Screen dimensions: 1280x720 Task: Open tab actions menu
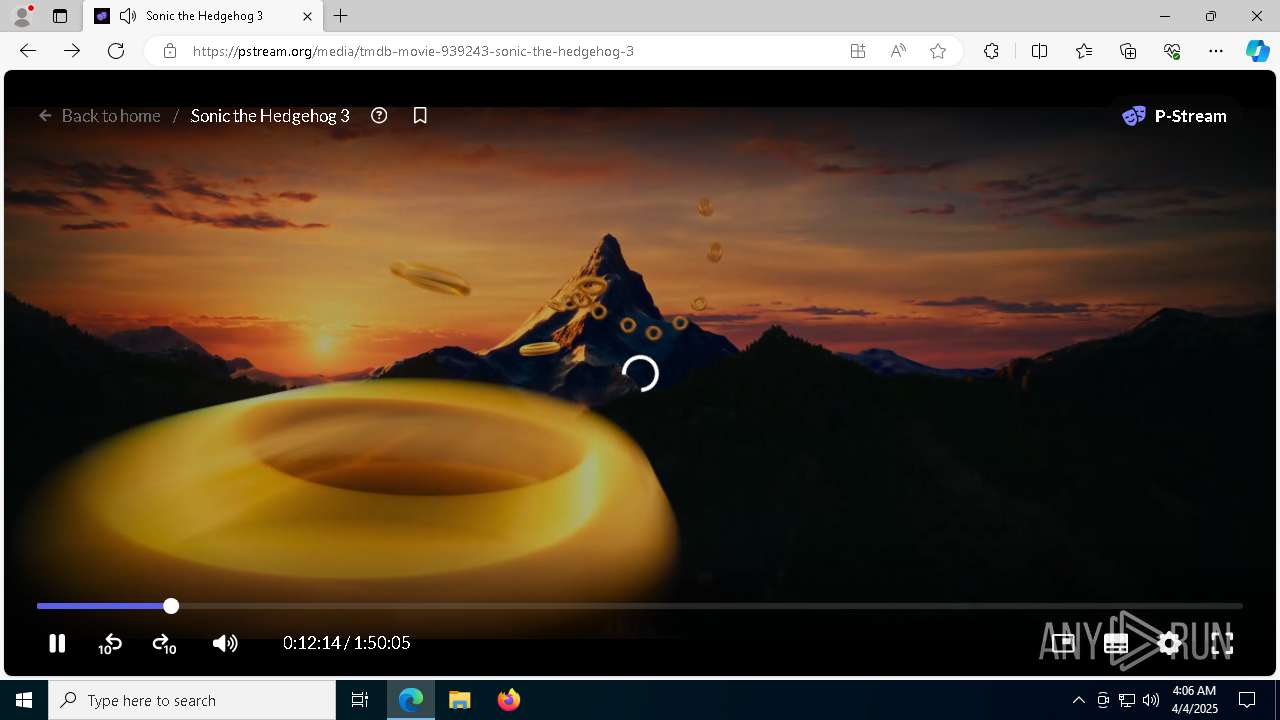pyautogui.click(x=60, y=16)
